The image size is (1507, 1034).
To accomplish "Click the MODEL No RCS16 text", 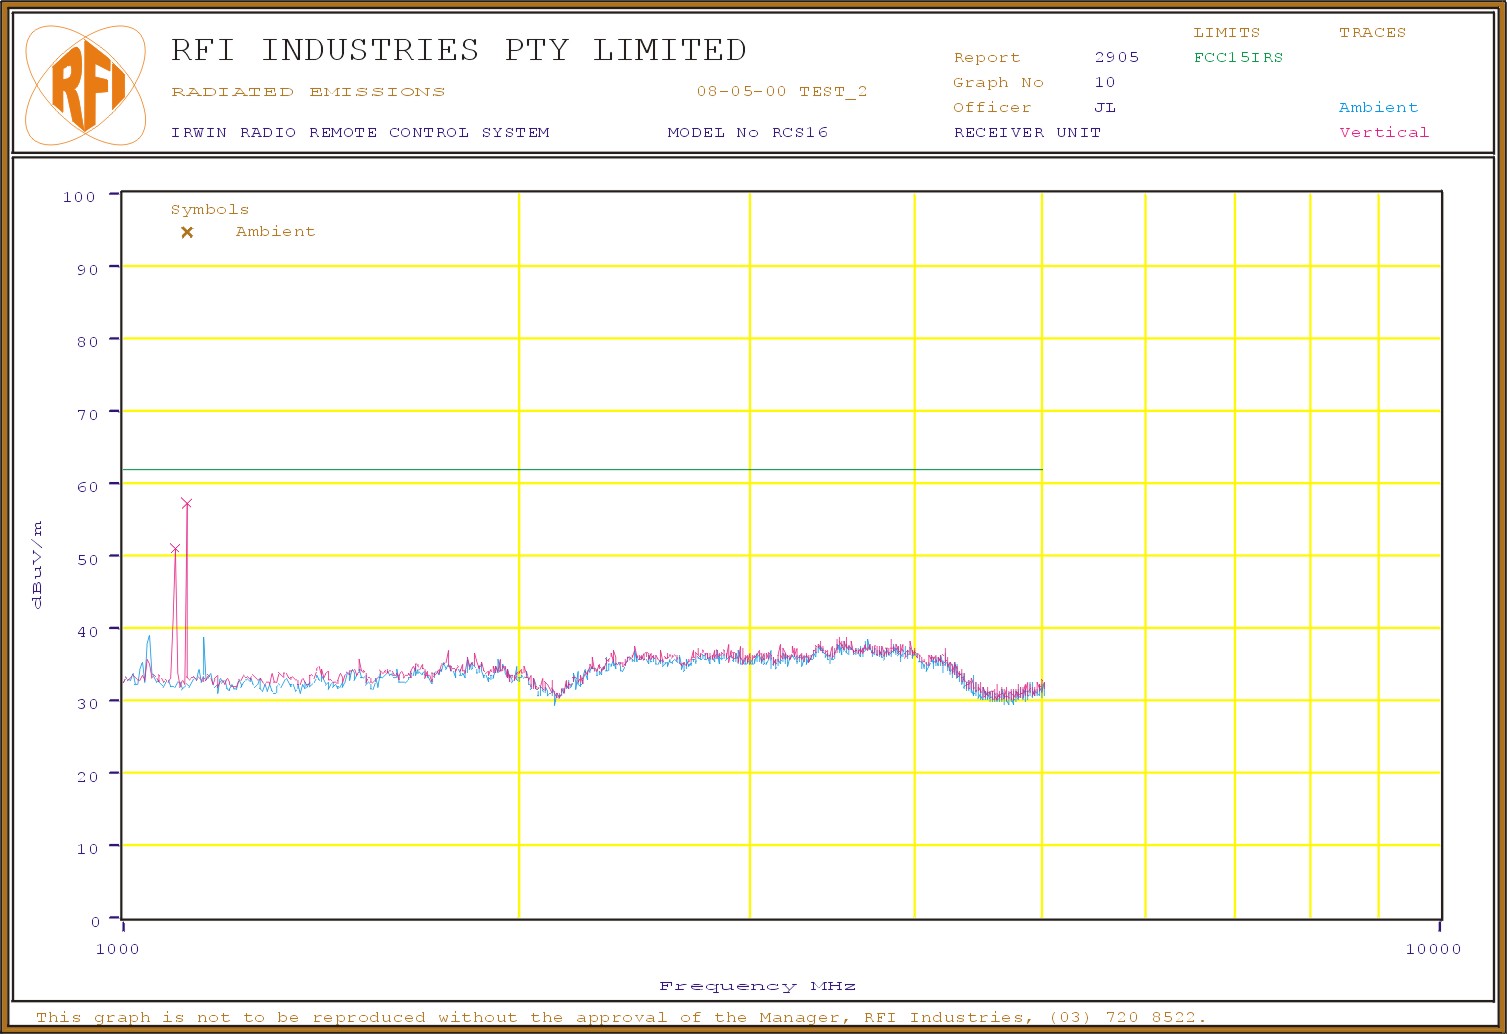I will pos(747,133).
